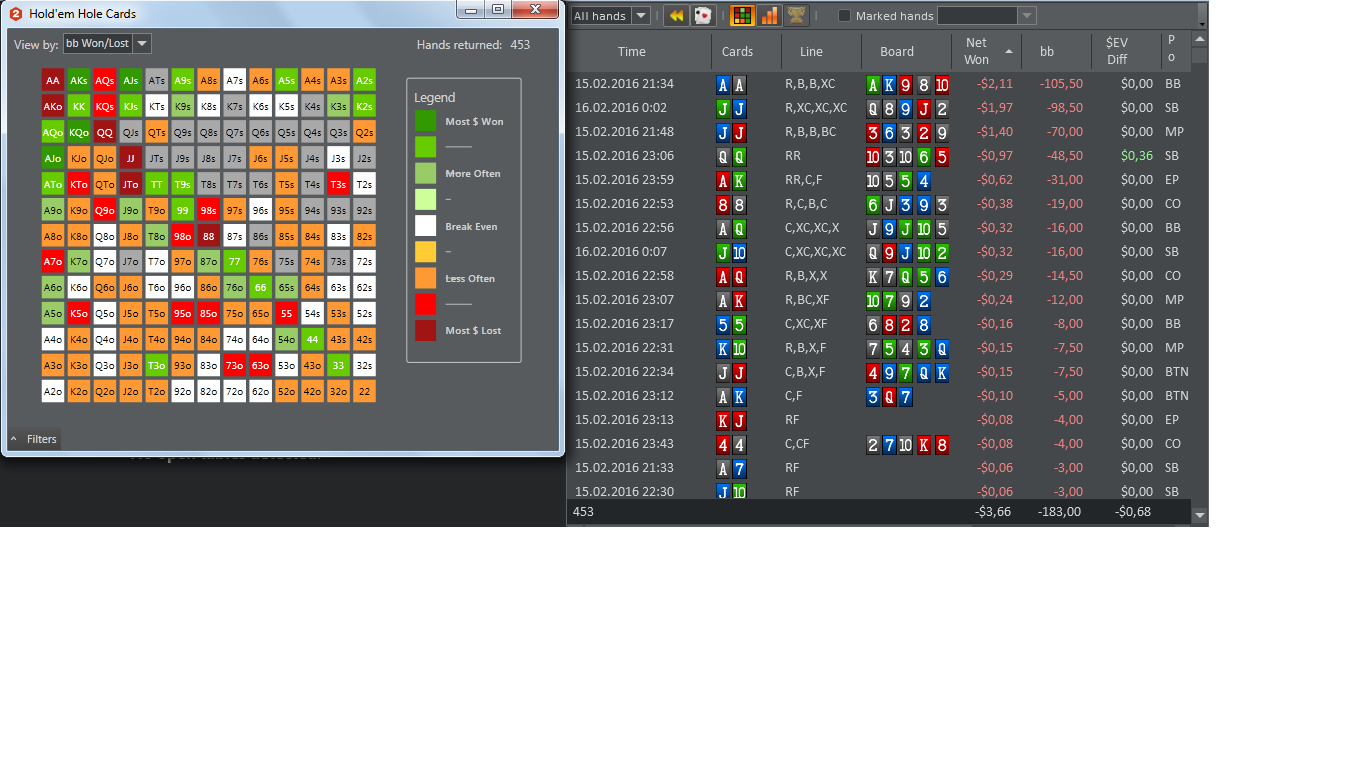Open the Marked hands combo box

coord(986,16)
